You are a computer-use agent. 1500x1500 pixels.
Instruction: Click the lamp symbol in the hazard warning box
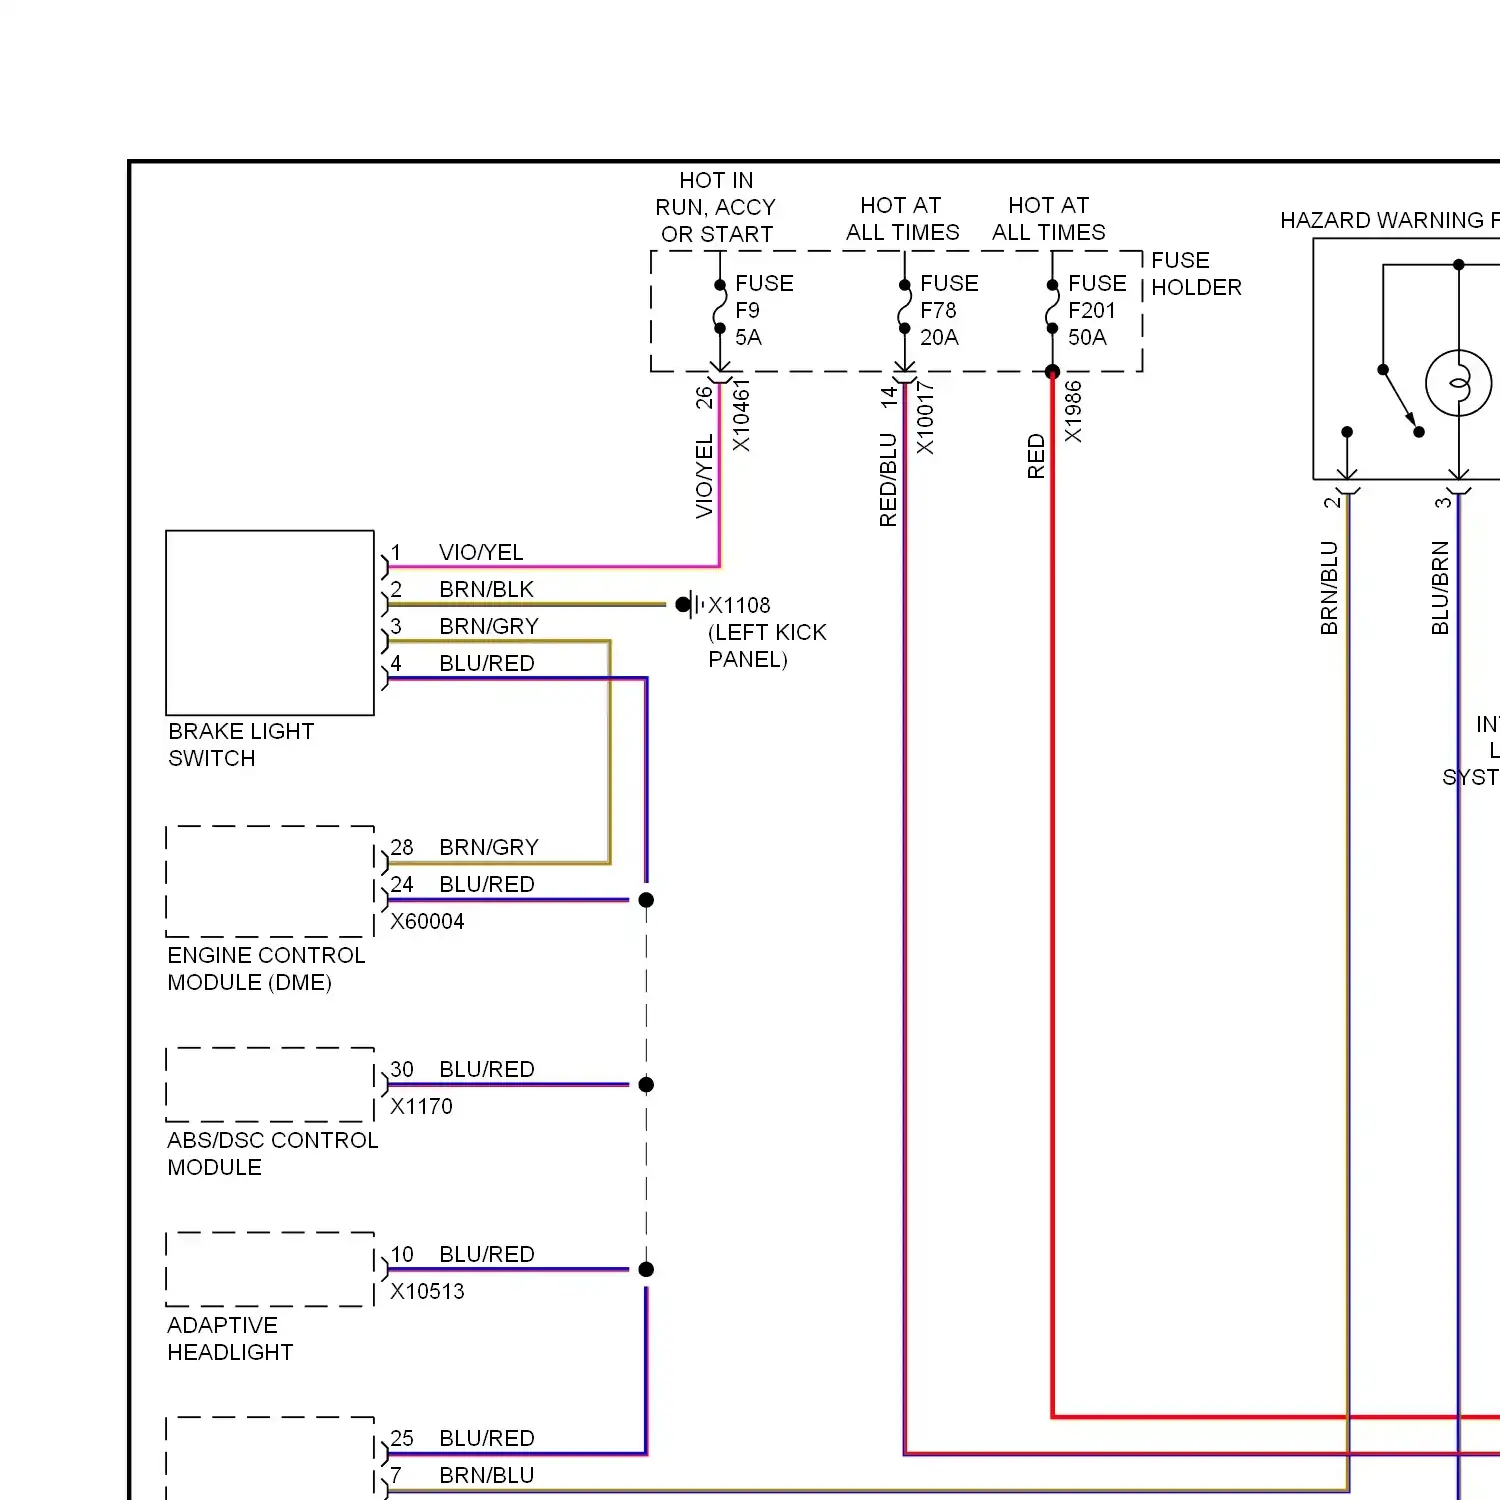point(1459,383)
